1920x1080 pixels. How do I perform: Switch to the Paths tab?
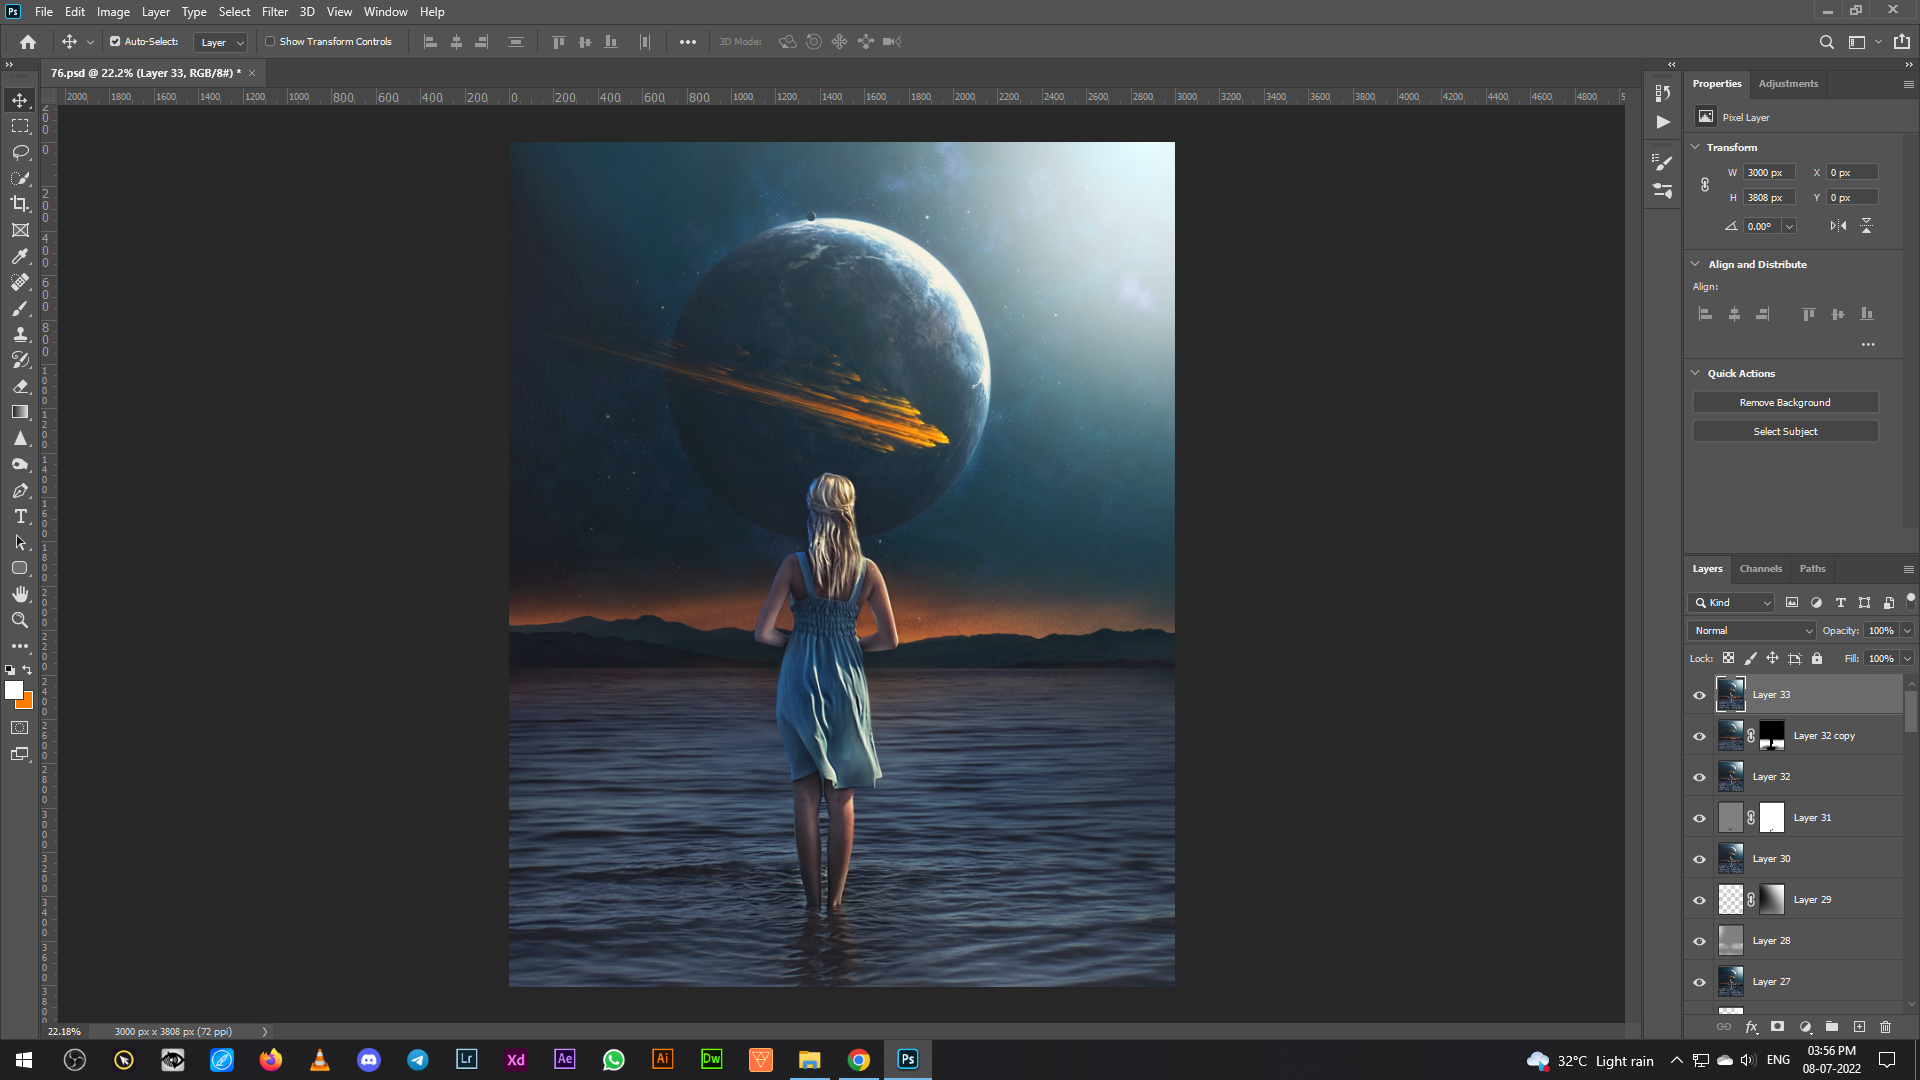click(1812, 569)
